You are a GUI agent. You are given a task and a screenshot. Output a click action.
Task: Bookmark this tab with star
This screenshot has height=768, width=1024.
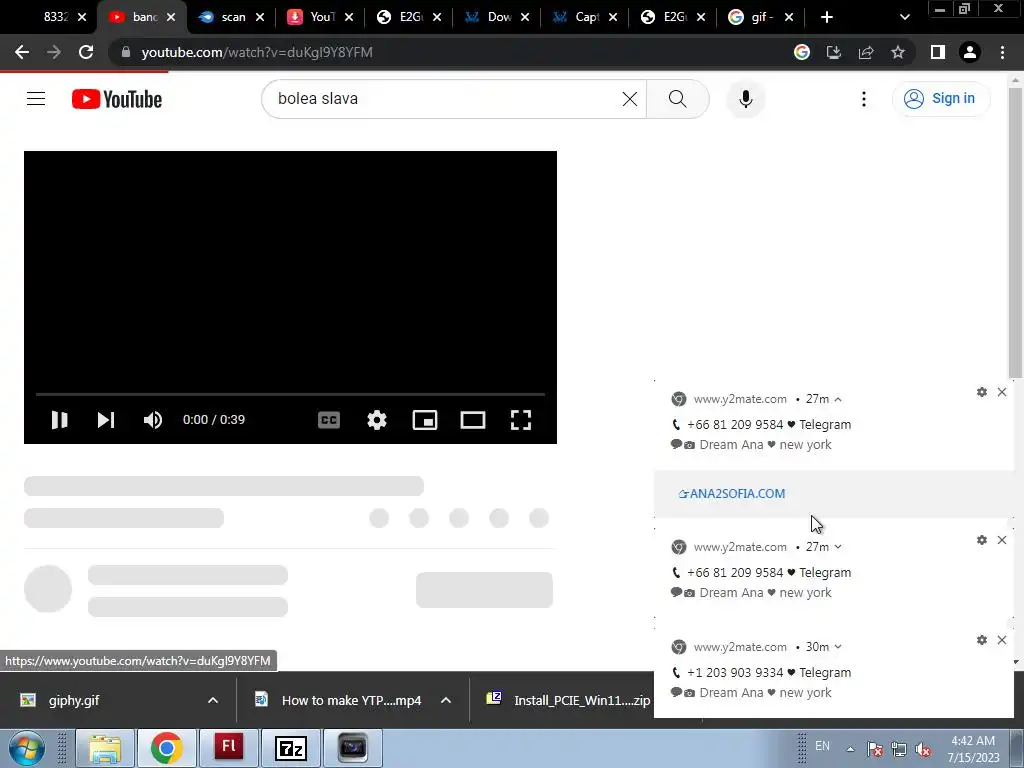pos(898,52)
